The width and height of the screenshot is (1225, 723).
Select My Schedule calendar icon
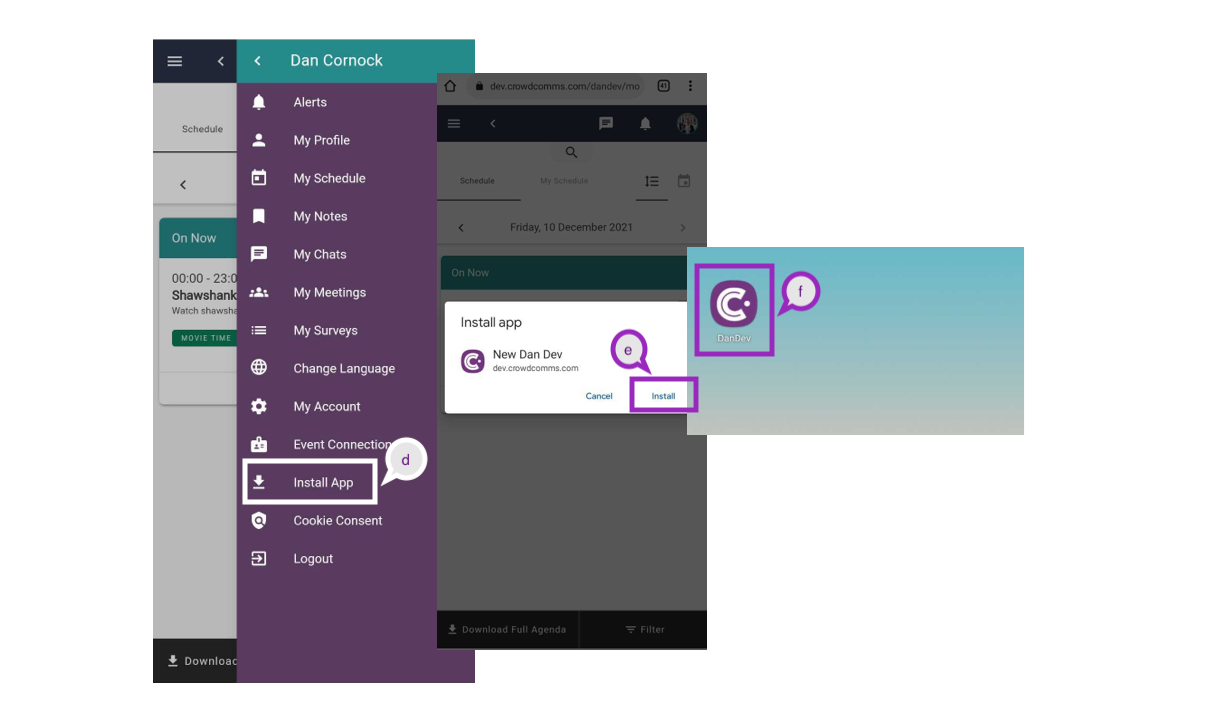[x=259, y=178]
